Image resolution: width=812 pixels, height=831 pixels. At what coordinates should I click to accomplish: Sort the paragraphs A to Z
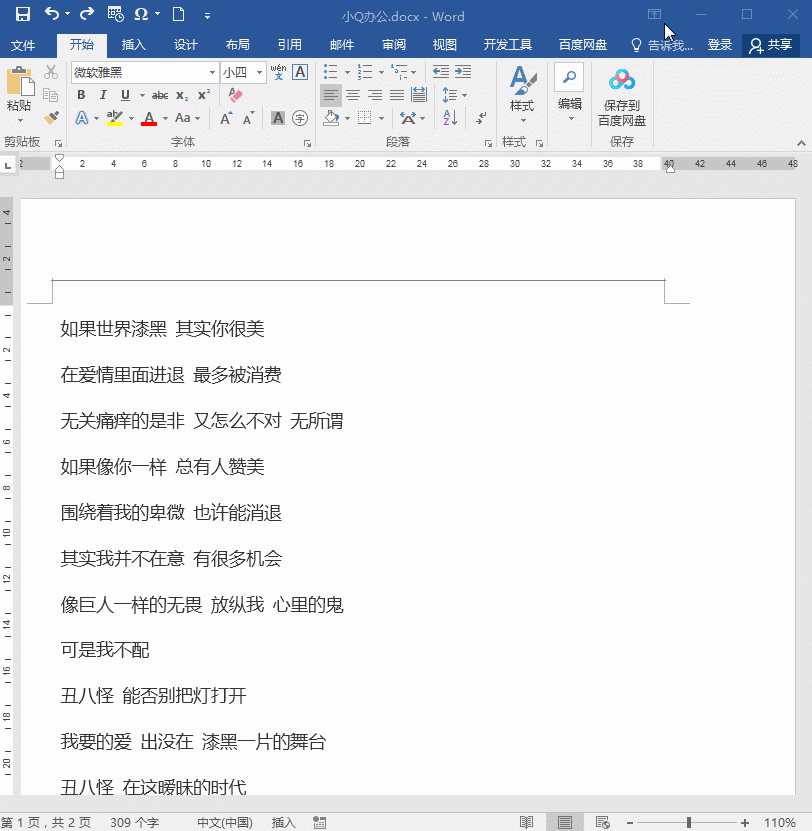click(450, 118)
